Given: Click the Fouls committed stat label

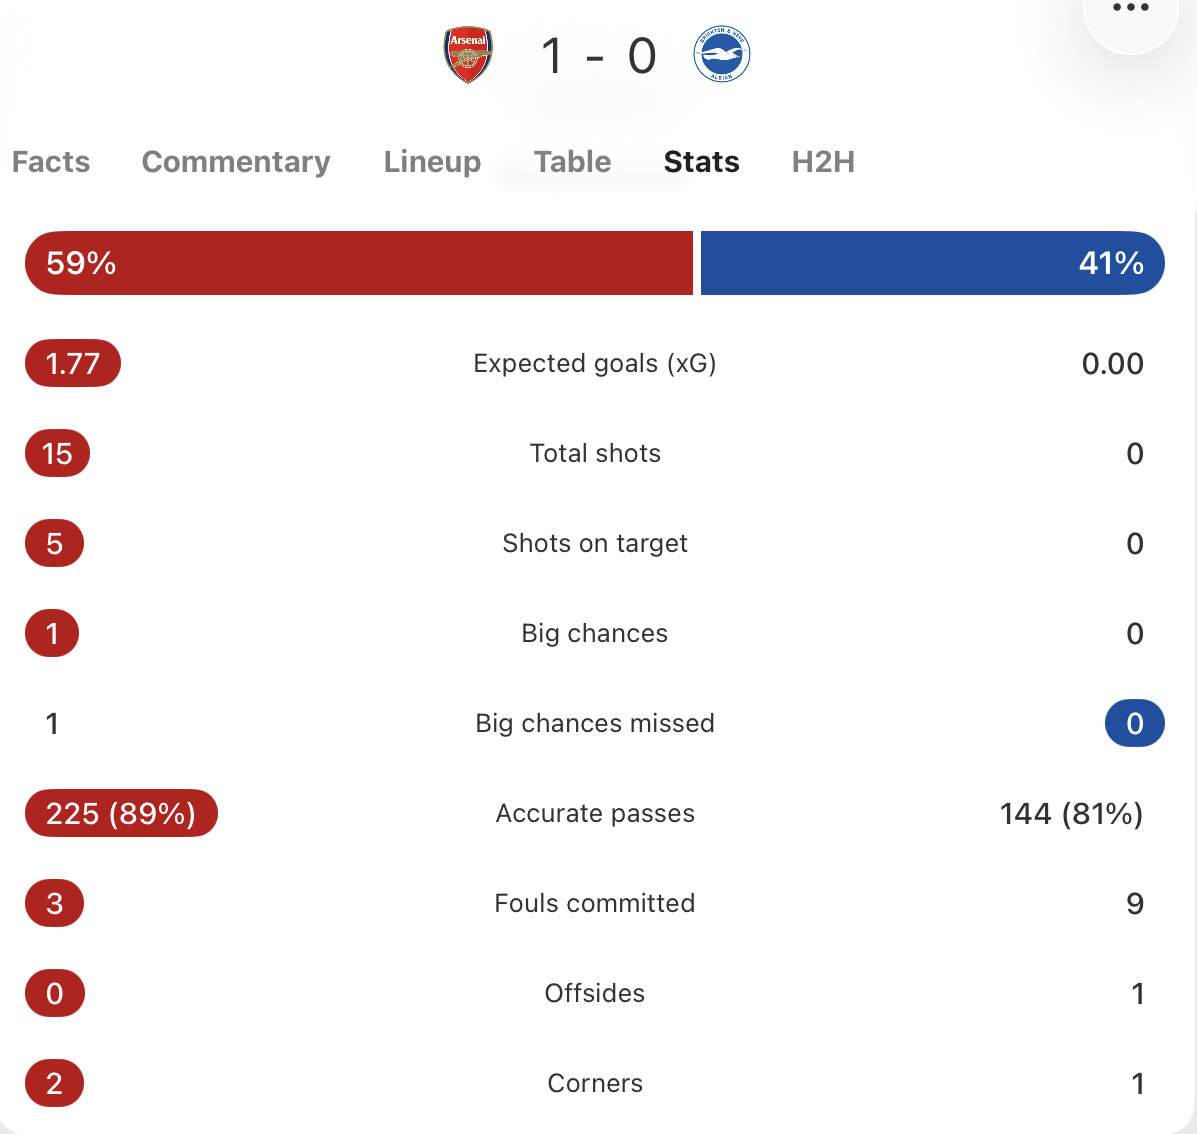Looking at the screenshot, I should (595, 903).
